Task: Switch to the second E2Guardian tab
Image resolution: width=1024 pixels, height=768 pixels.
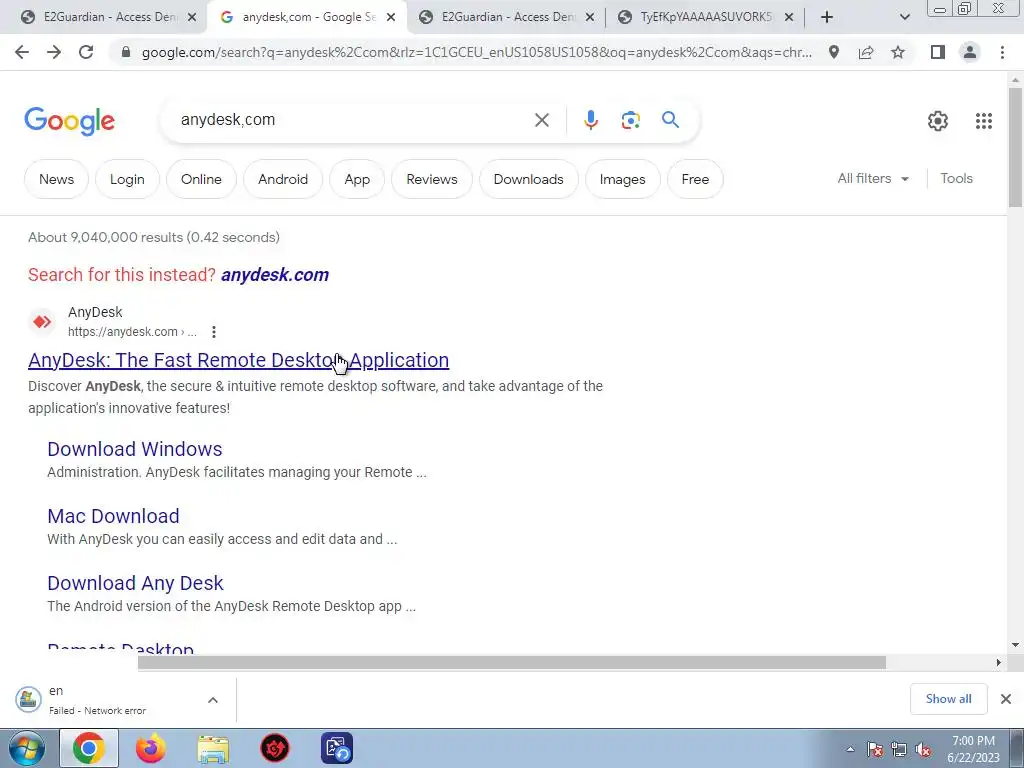Action: [505, 17]
